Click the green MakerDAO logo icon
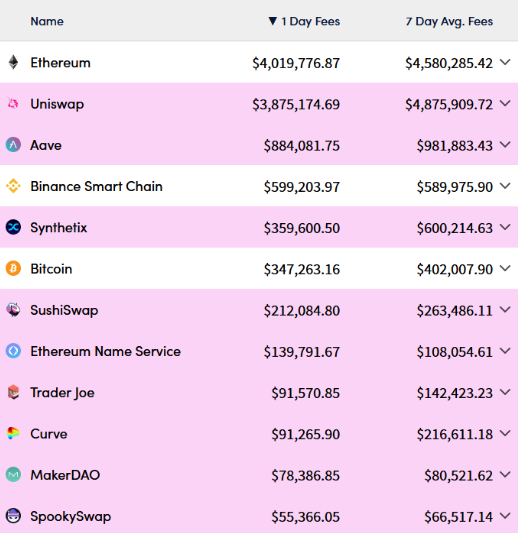 pyautogui.click(x=13, y=475)
